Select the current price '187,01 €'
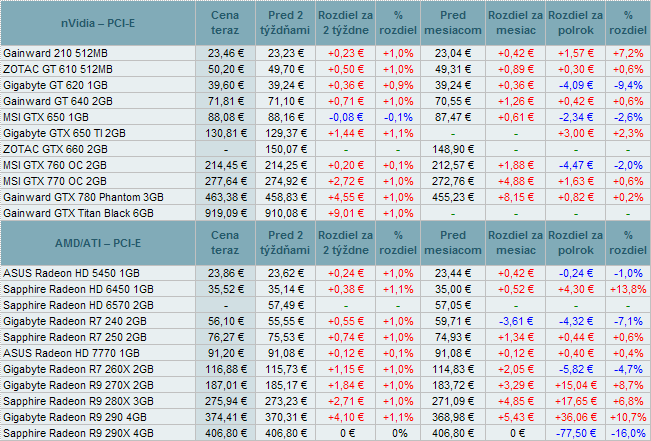The height and width of the screenshot is (441, 651). [x=226, y=385]
